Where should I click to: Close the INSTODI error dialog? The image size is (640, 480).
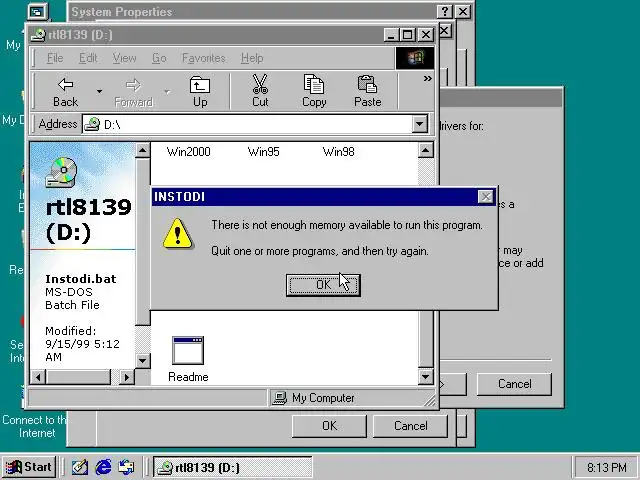[485, 197]
